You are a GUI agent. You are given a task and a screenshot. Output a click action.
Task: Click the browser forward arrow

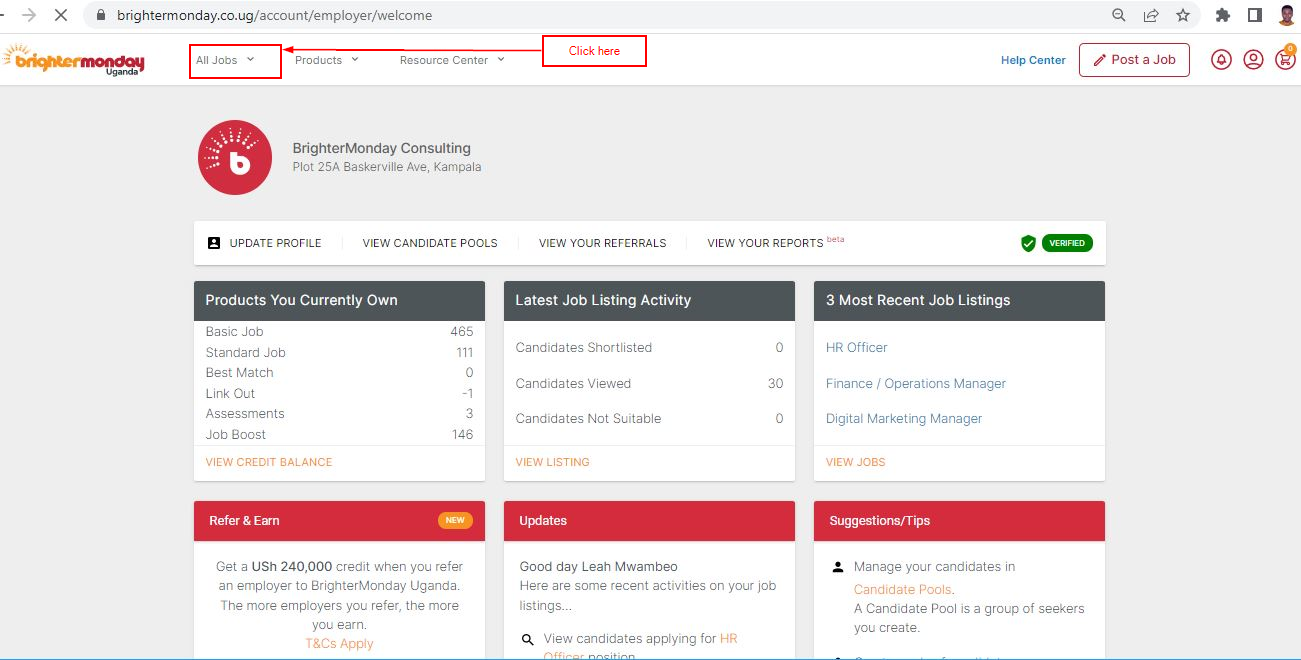click(x=29, y=15)
